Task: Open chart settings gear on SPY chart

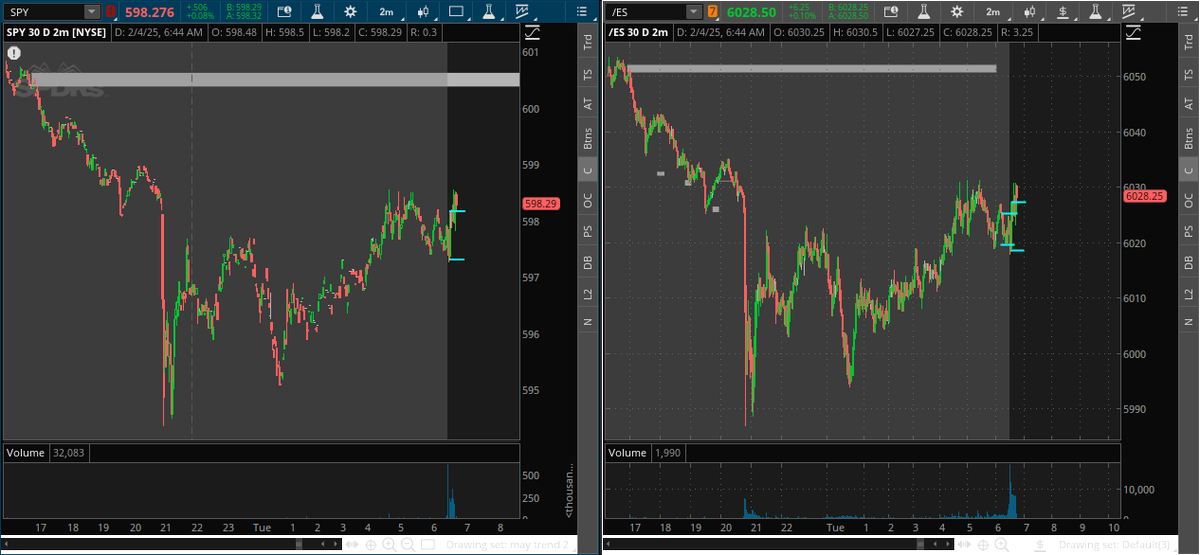Action: [350, 12]
